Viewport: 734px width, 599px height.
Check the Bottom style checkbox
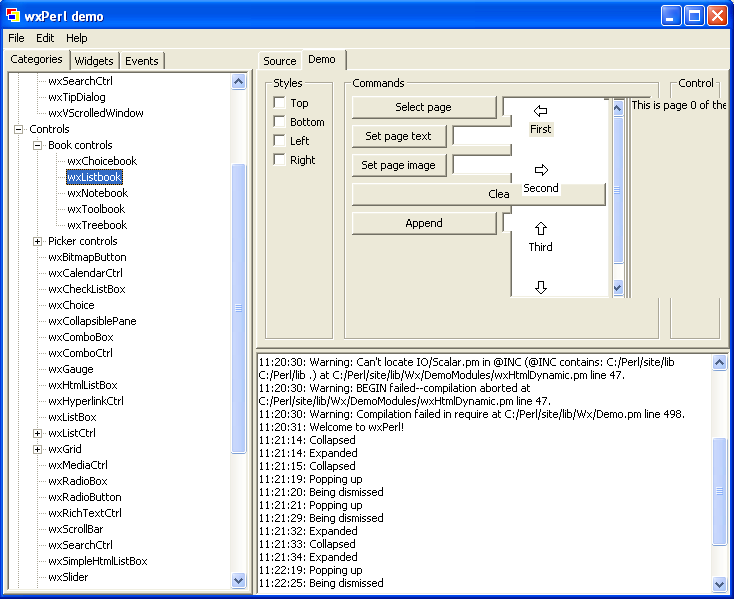[x=280, y=122]
